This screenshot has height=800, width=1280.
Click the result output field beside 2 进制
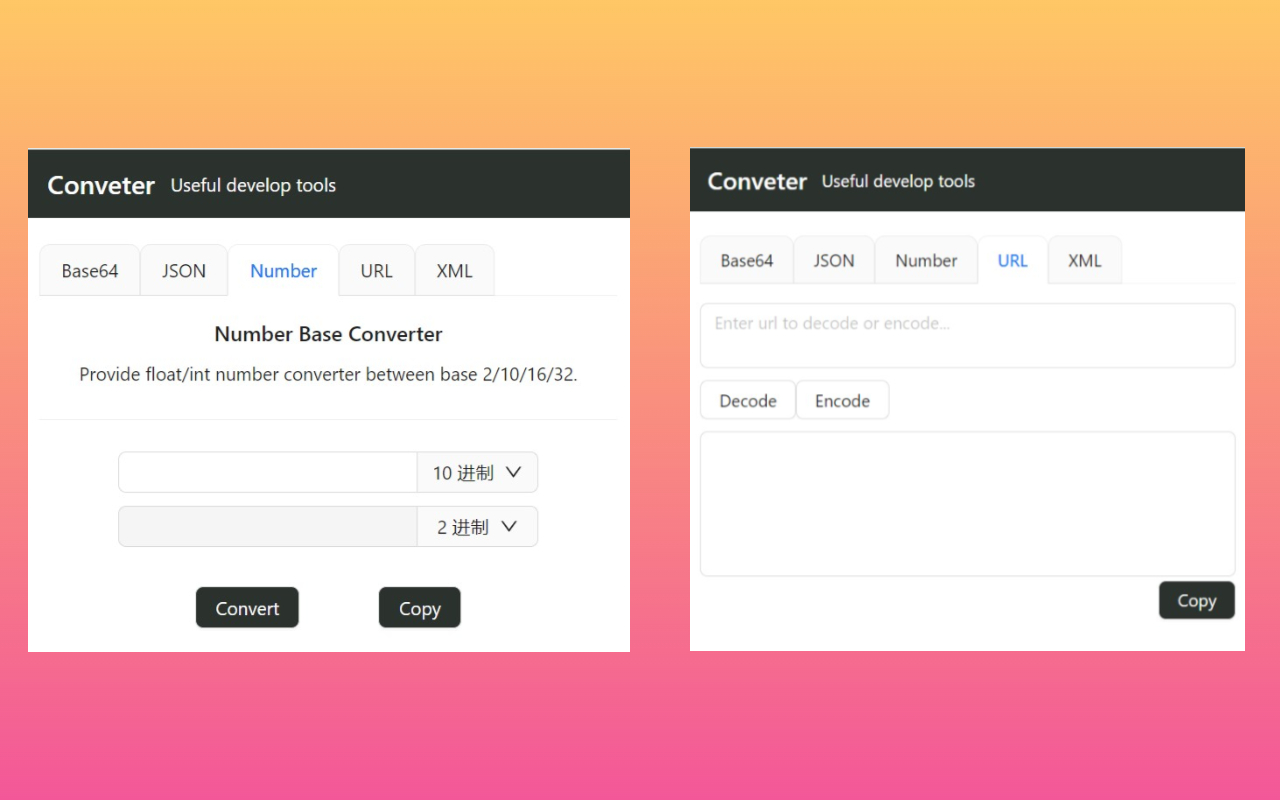click(x=268, y=527)
